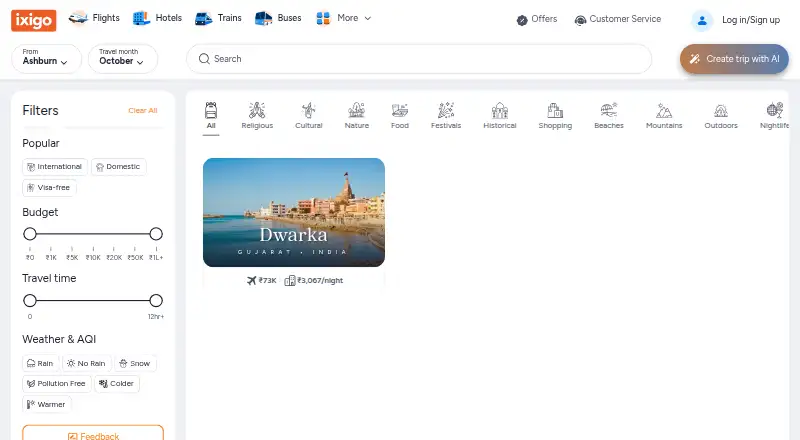The height and width of the screenshot is (440, 800).
Task: Toggle the Warmer filter
Action: click(x=47, y=404)
